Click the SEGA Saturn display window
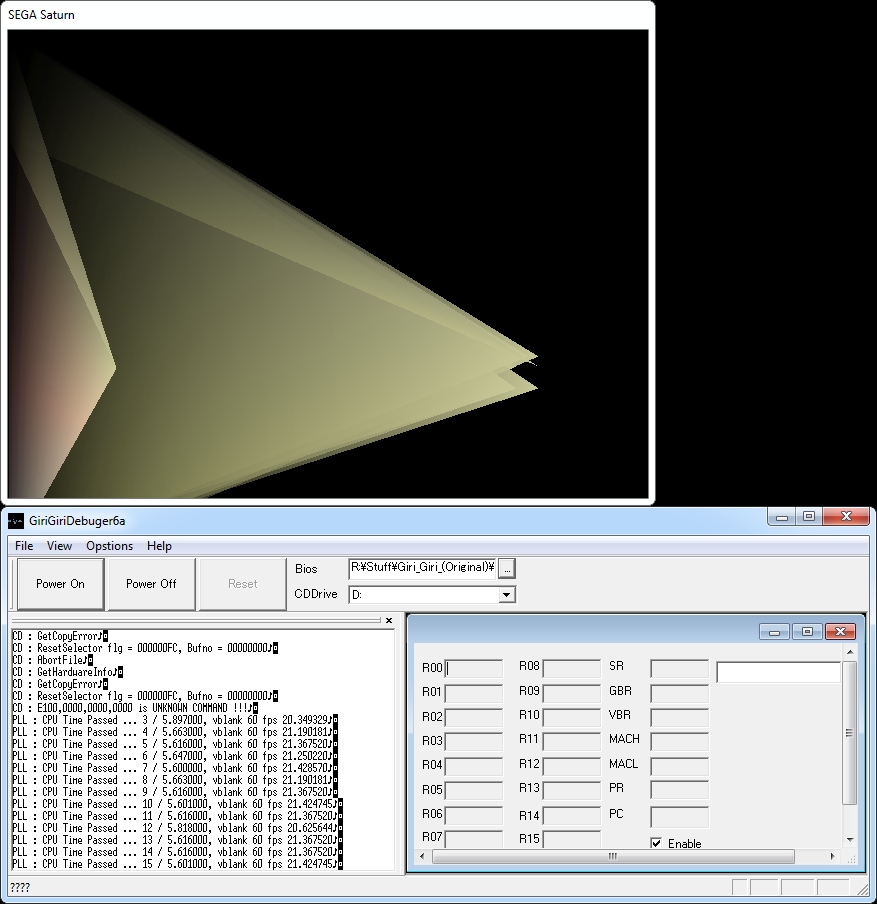The image size is (877, 904). pos(328,264)
